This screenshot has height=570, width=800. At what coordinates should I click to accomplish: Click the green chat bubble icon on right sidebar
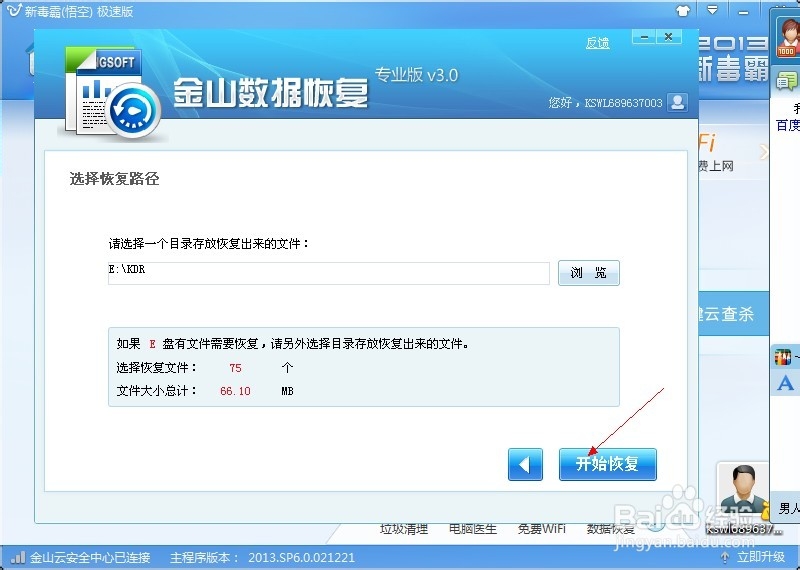point(786,81)
